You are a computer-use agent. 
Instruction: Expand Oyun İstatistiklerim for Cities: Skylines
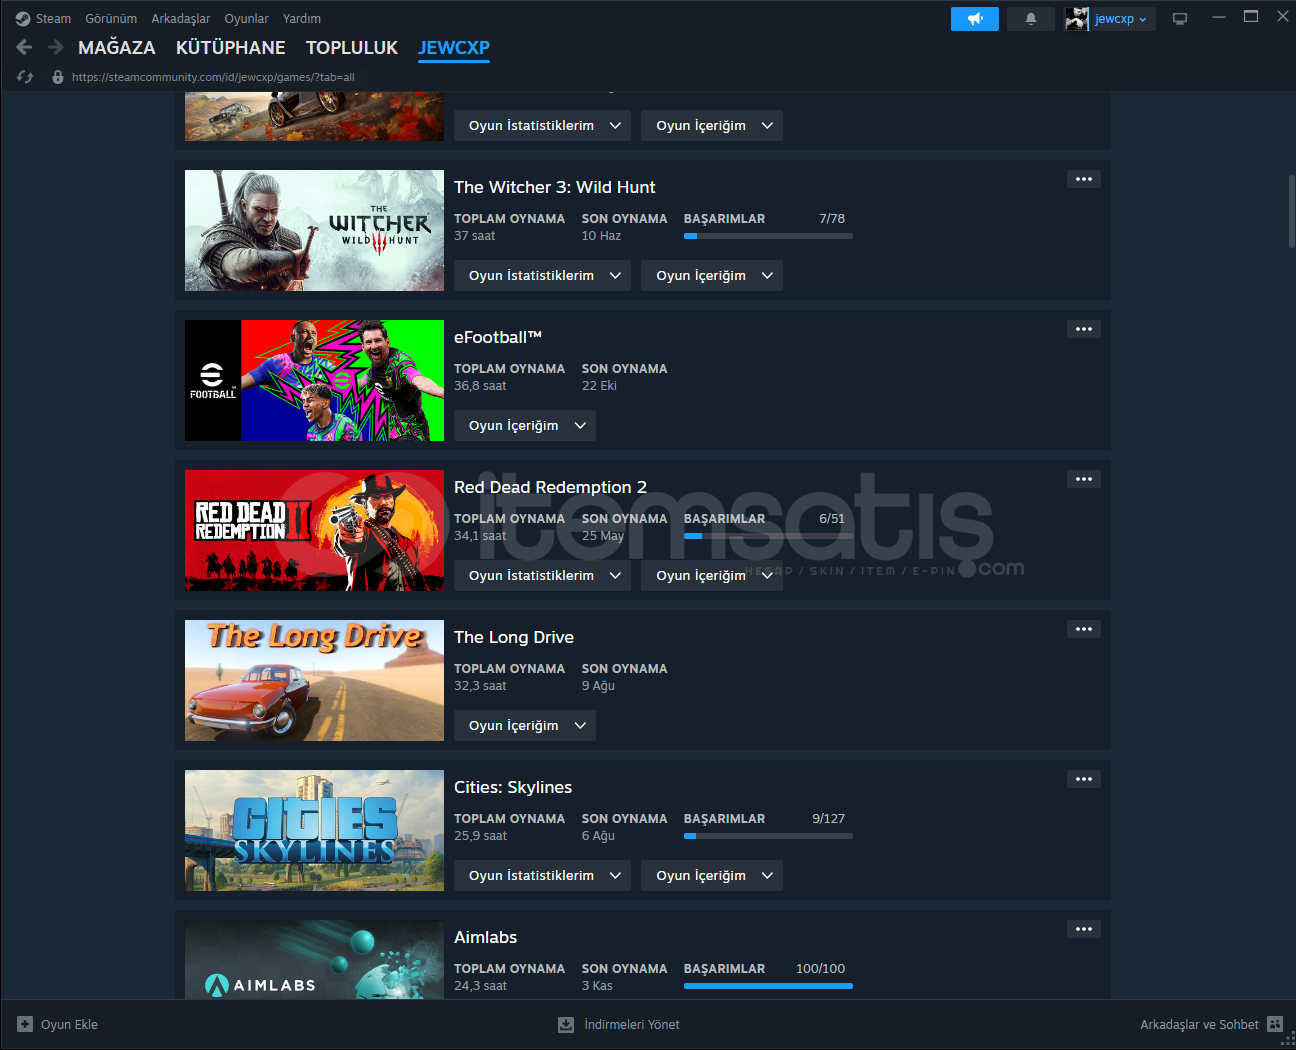542,876
